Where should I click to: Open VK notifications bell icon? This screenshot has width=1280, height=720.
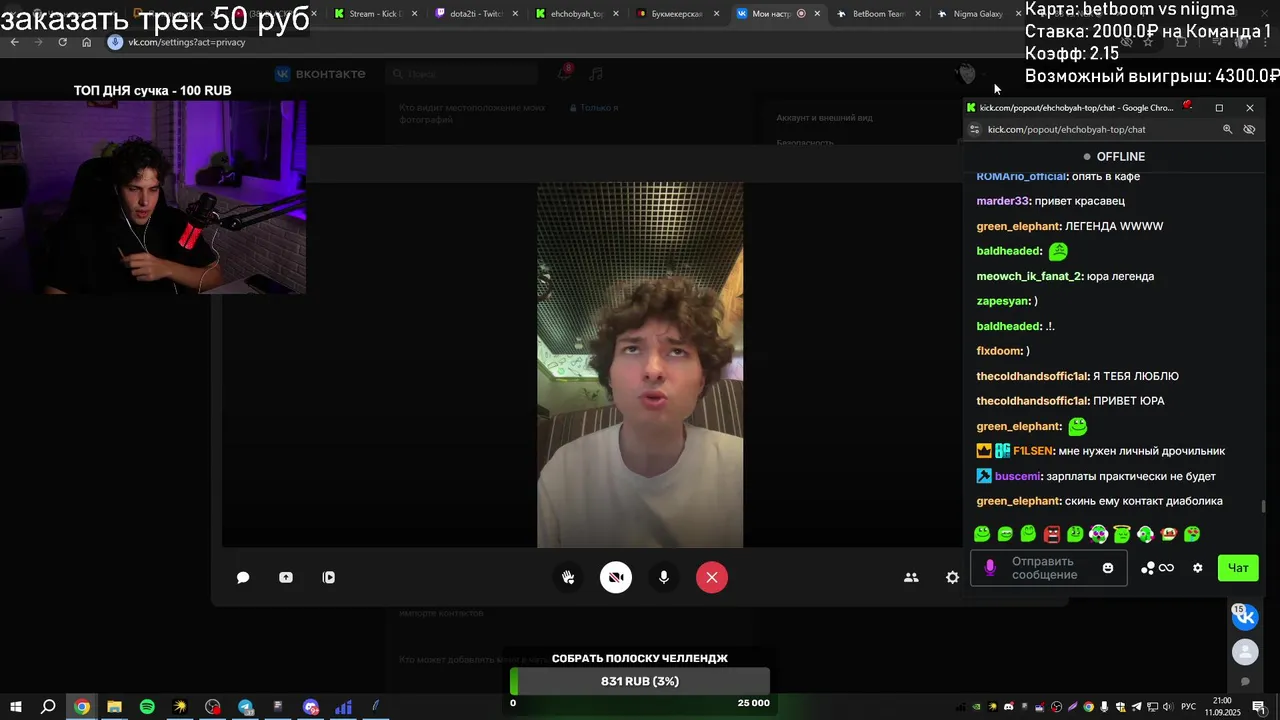[x=563, y=74]
